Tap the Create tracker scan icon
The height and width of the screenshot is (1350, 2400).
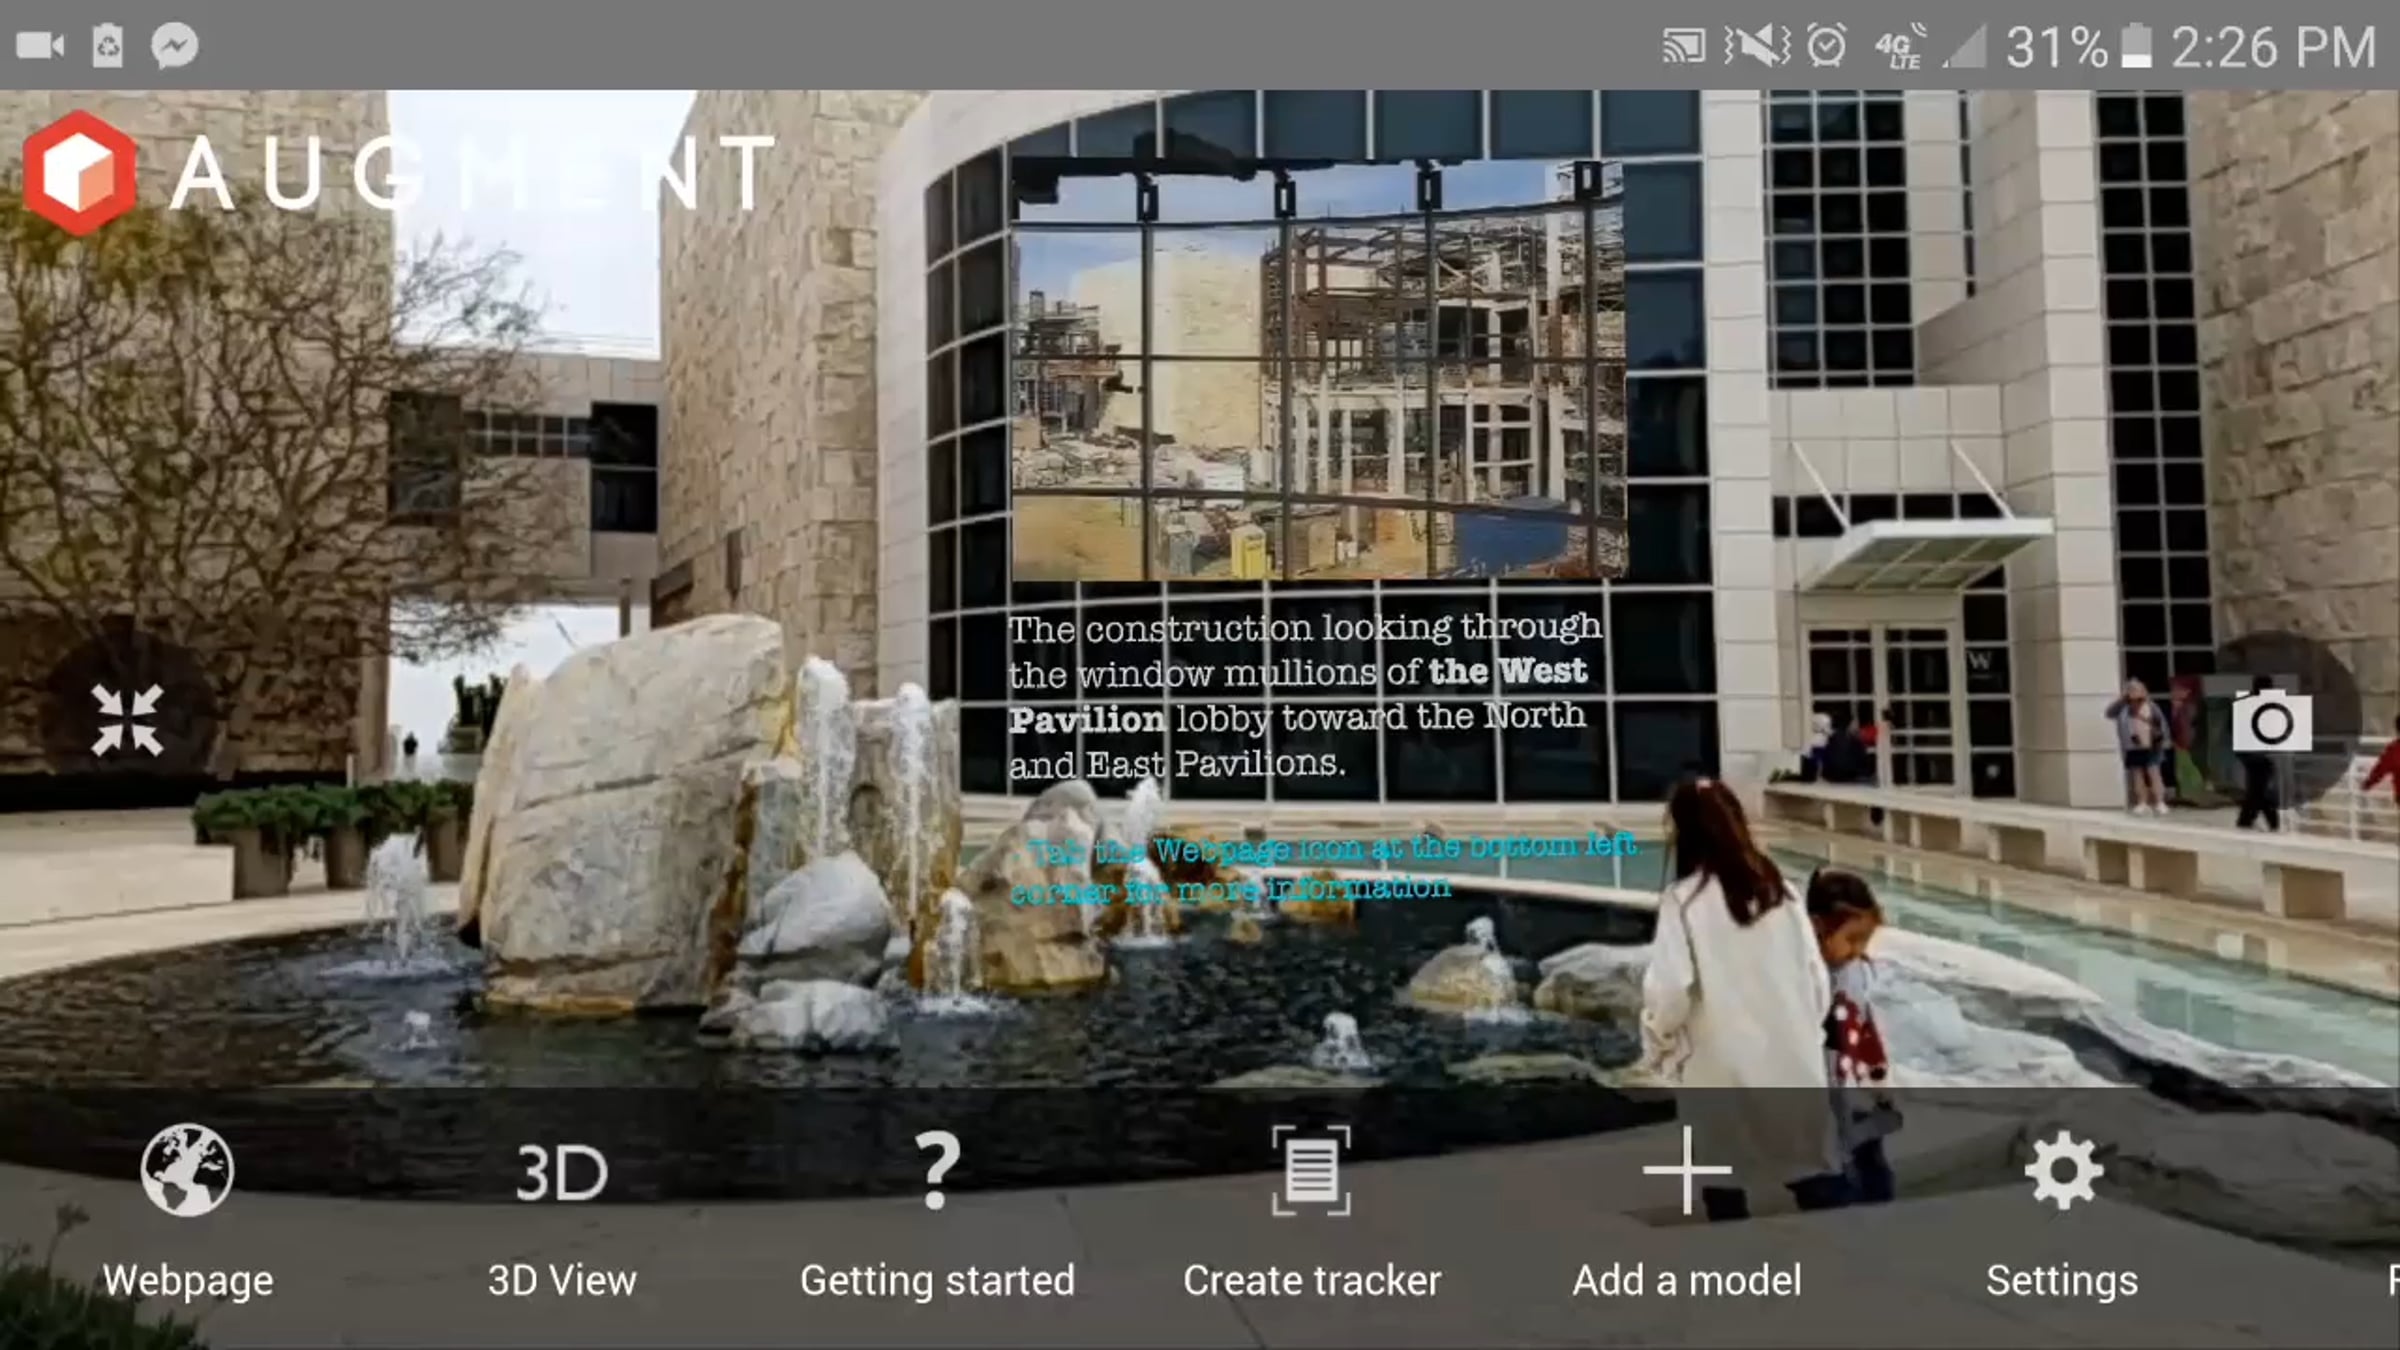point(1311,1171)
